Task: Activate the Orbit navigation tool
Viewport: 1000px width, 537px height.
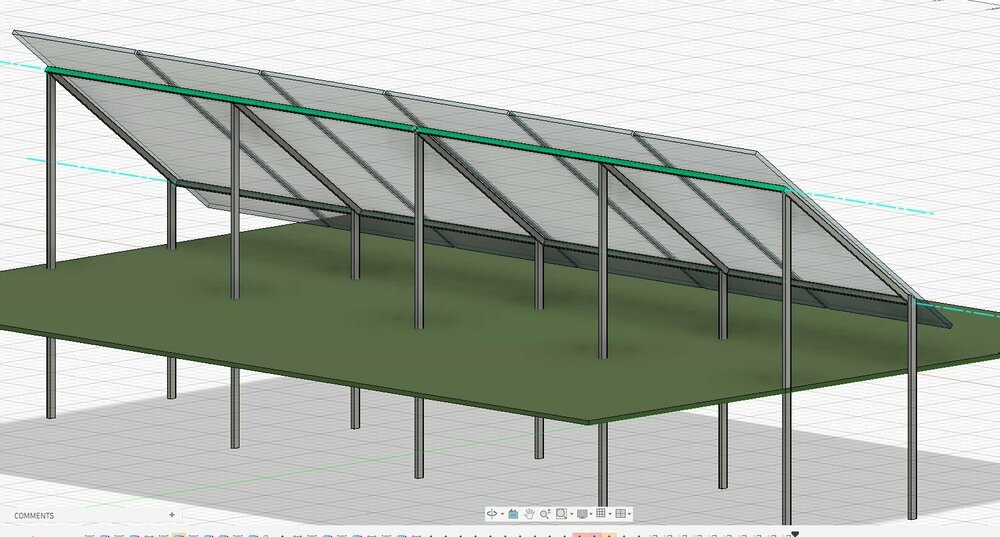Action: [492, 513]
